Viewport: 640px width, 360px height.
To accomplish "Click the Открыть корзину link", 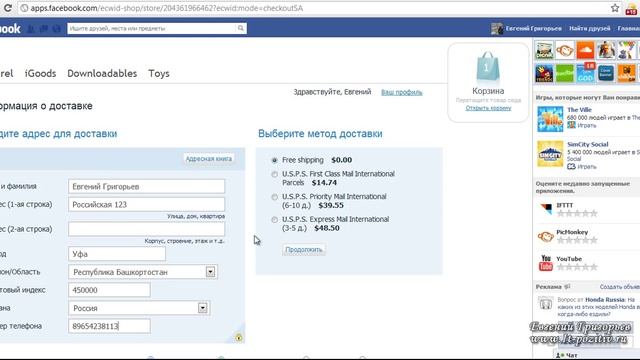I will pyautogui.click(x=488, y=108).
